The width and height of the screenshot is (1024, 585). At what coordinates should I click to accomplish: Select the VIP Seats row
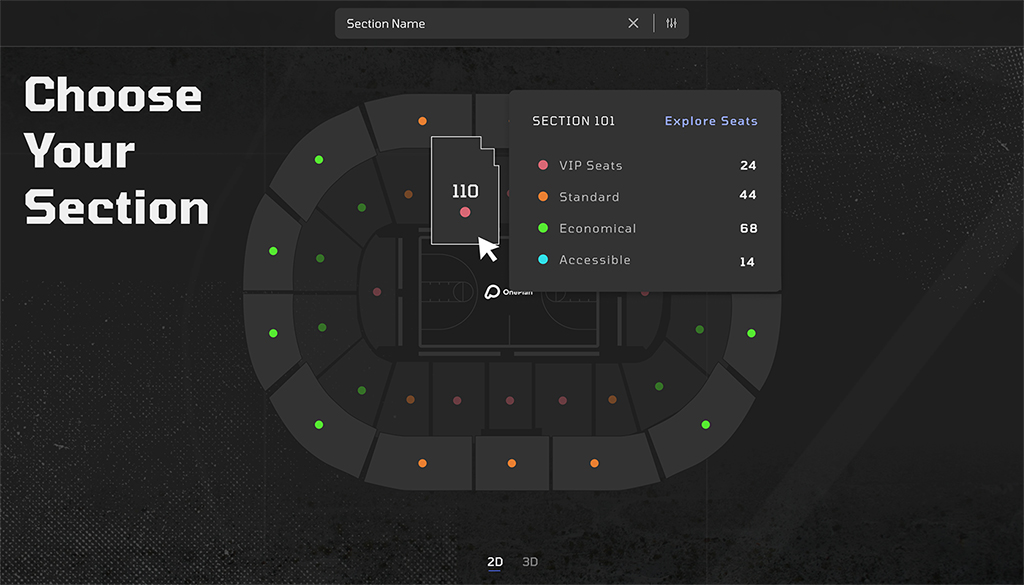[x=645, y=165]
